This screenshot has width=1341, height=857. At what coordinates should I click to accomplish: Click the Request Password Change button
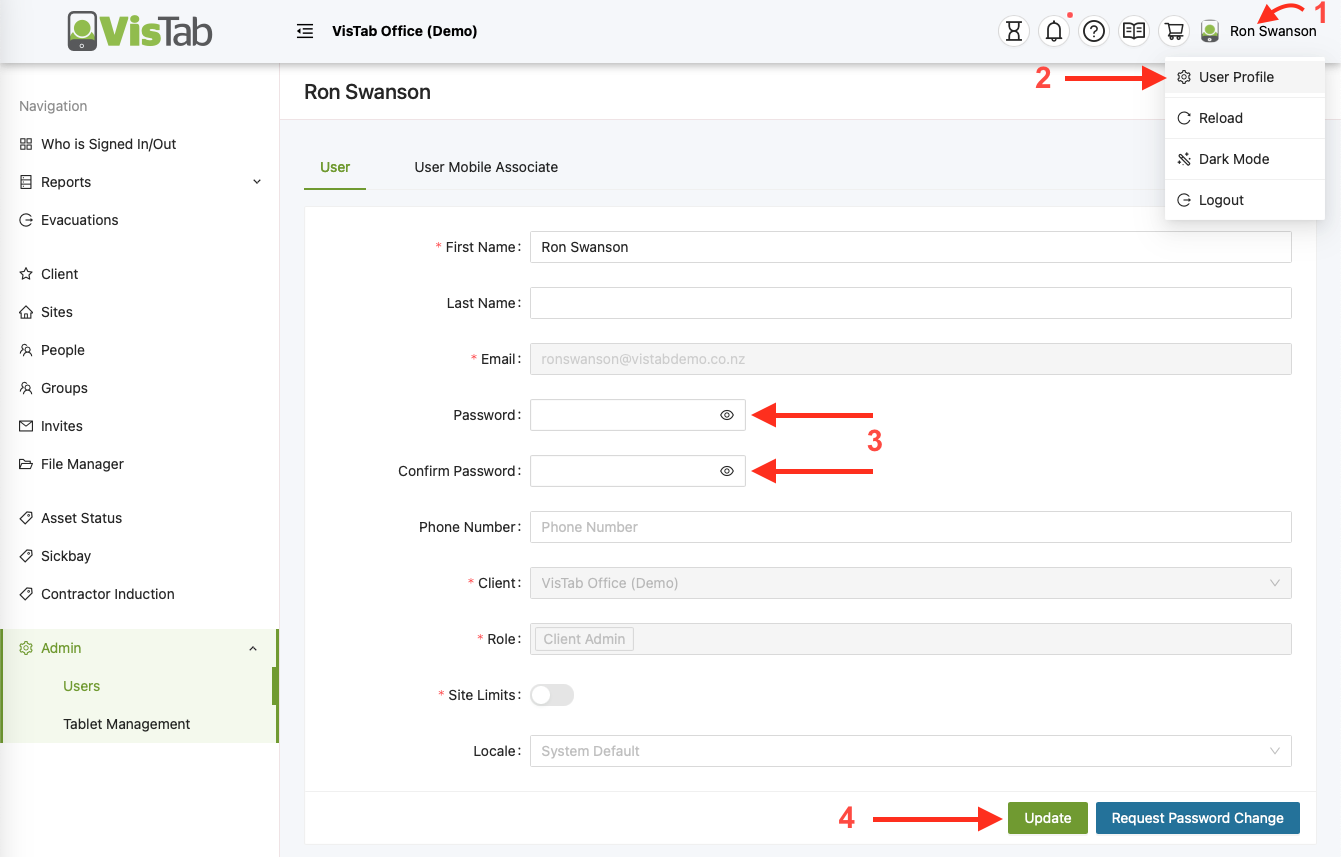click(1197, 818)
